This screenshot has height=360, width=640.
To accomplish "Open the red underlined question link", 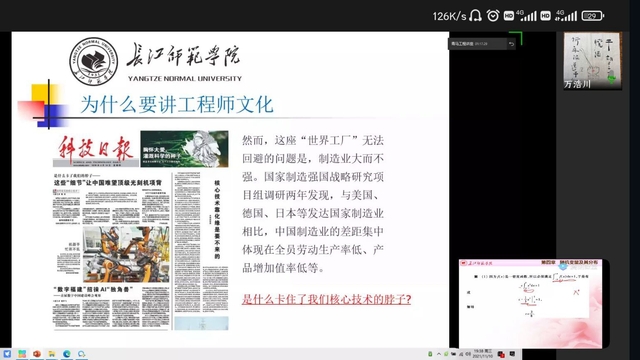I will point(327,300).
